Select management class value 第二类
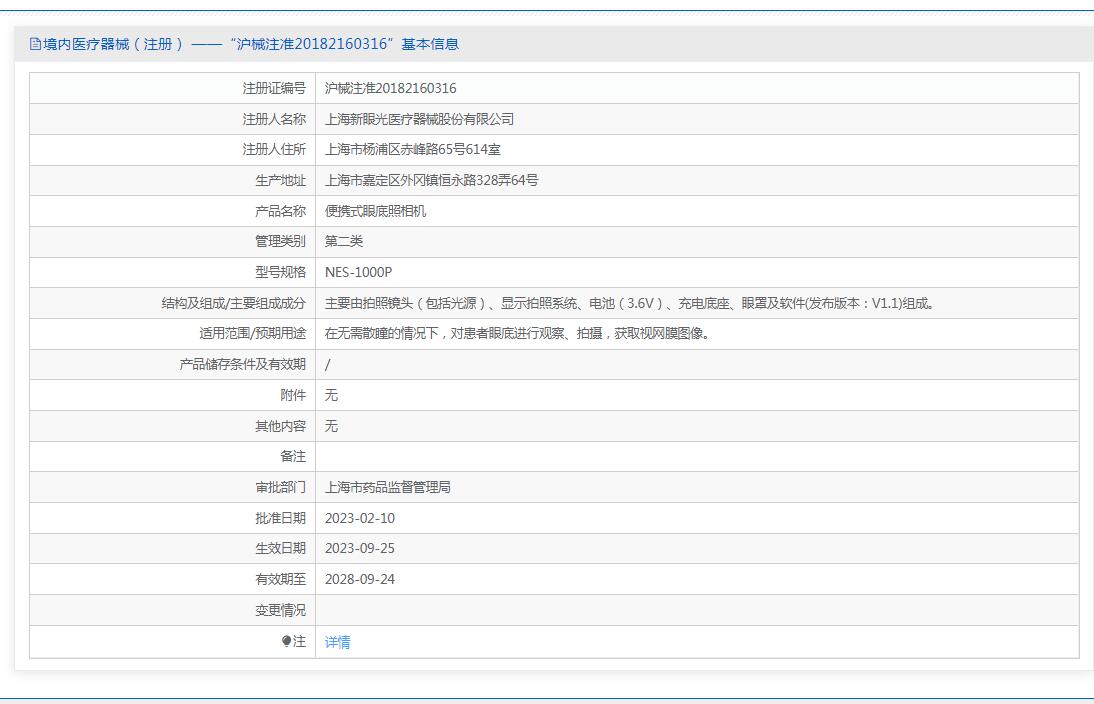The image size is (1094, 704). 344,241
